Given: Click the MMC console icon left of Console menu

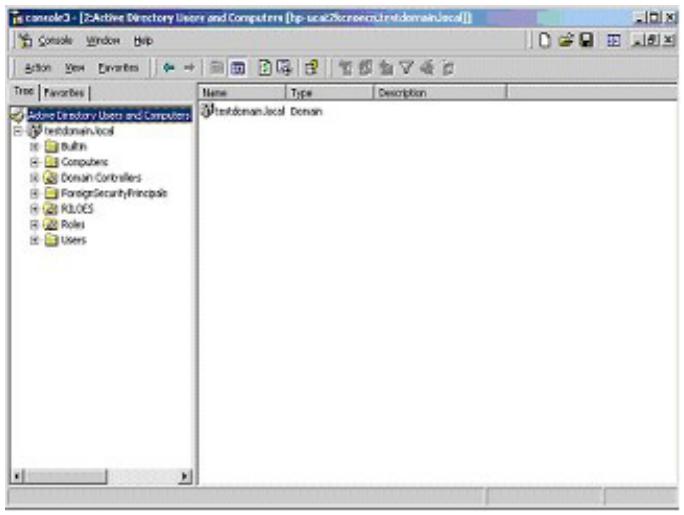Looking at the screenshot, I should (25, 41).
